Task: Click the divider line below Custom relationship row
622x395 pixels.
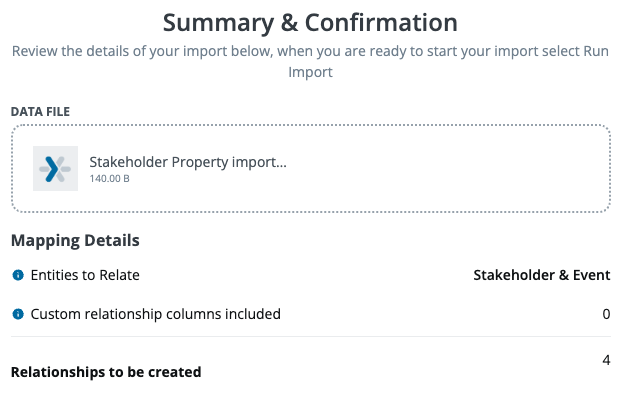Action: point(311,337)
